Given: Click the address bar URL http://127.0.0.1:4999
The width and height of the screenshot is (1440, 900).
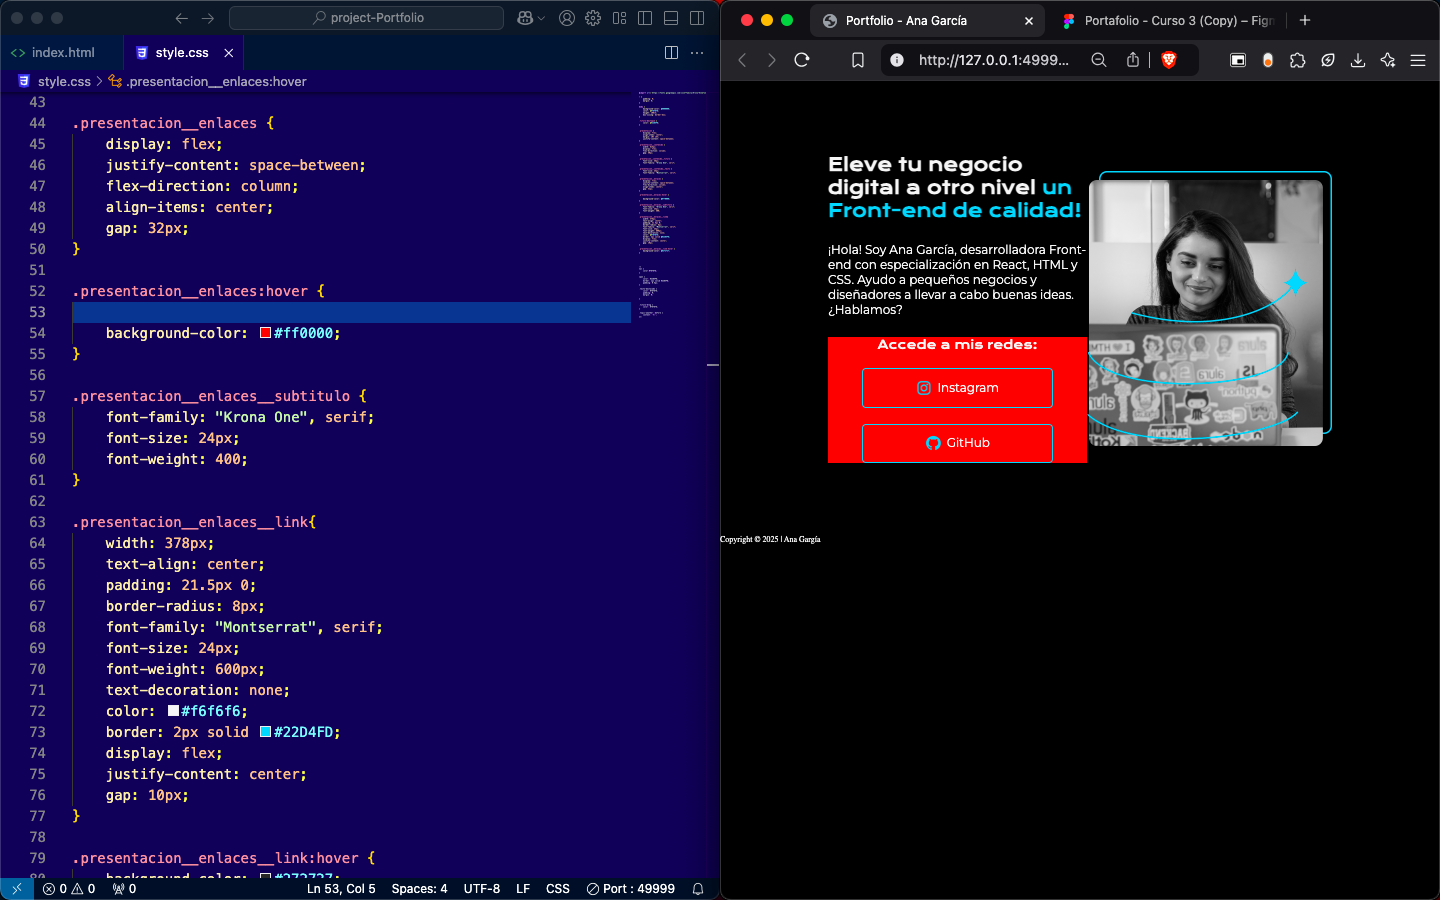Looking at the screenshot, I should [994, 60].
